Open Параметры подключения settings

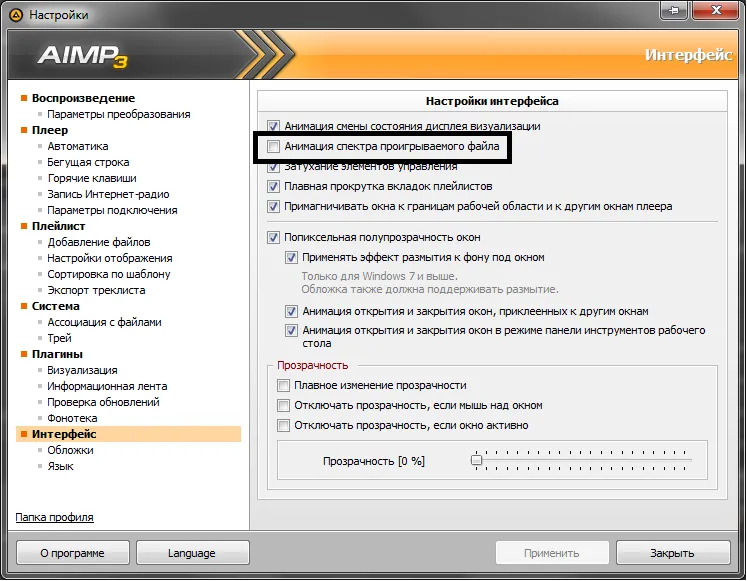112,210
